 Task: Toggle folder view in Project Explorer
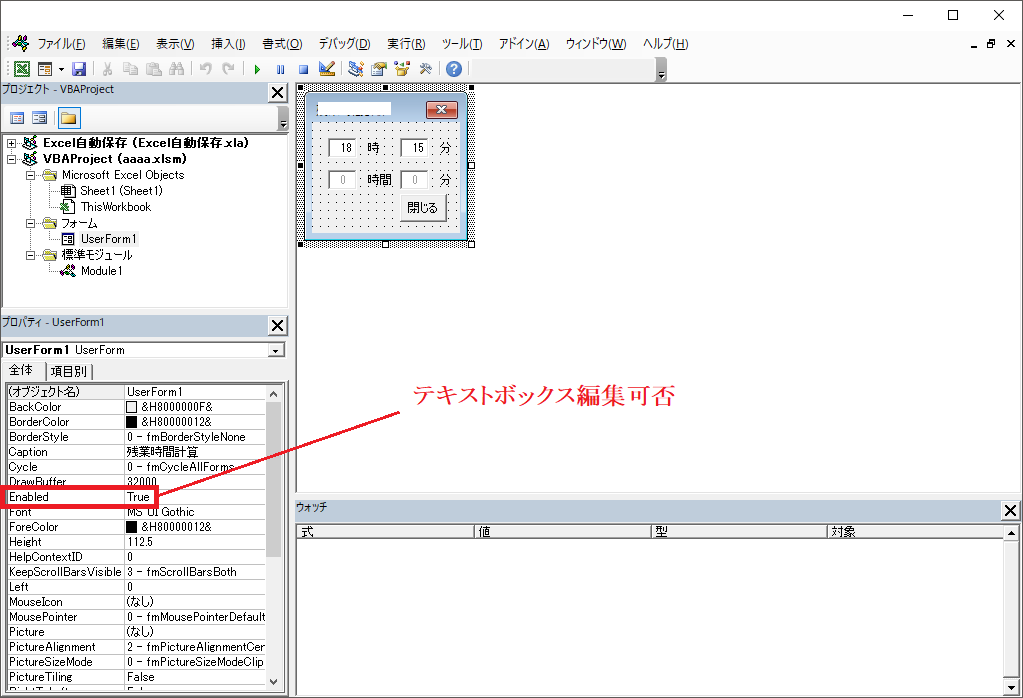coord(67,117)
